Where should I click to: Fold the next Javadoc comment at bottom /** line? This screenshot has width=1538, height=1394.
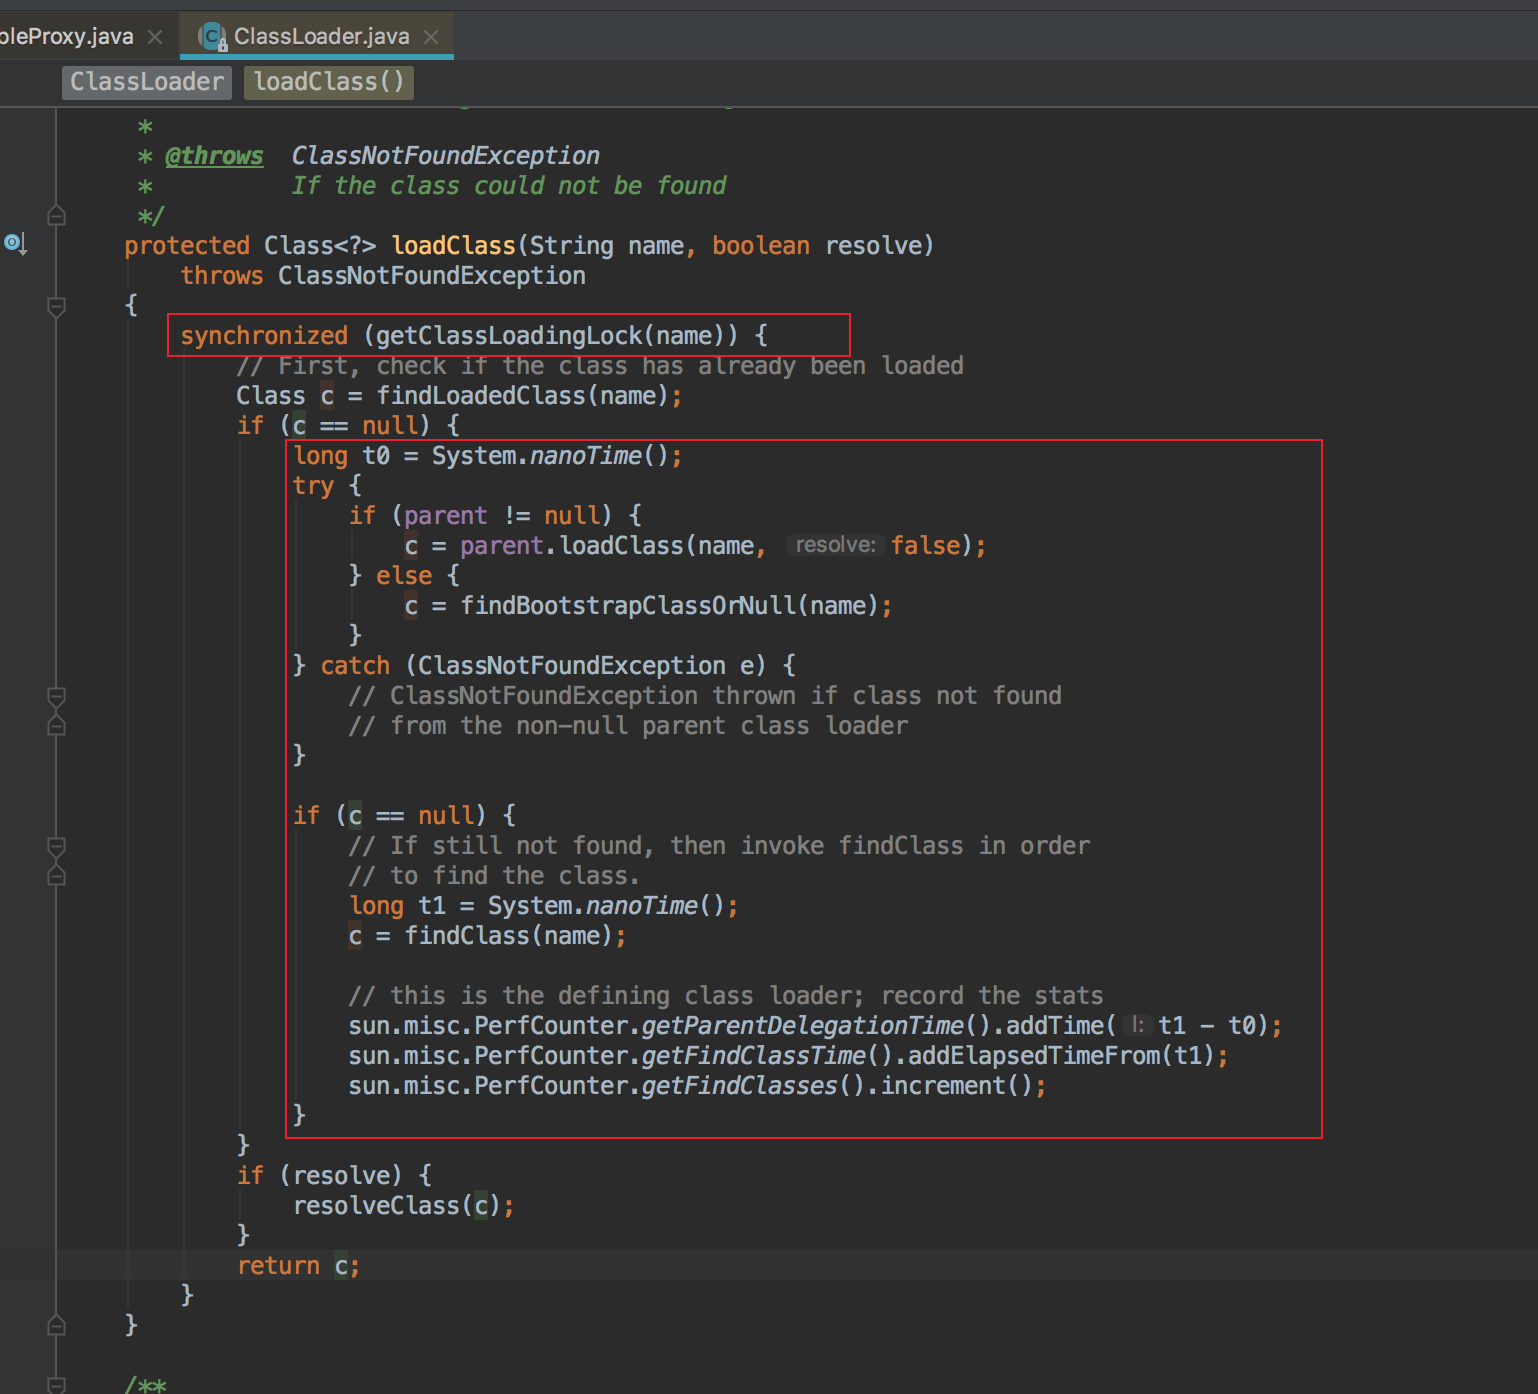(x=57, y=1385)
